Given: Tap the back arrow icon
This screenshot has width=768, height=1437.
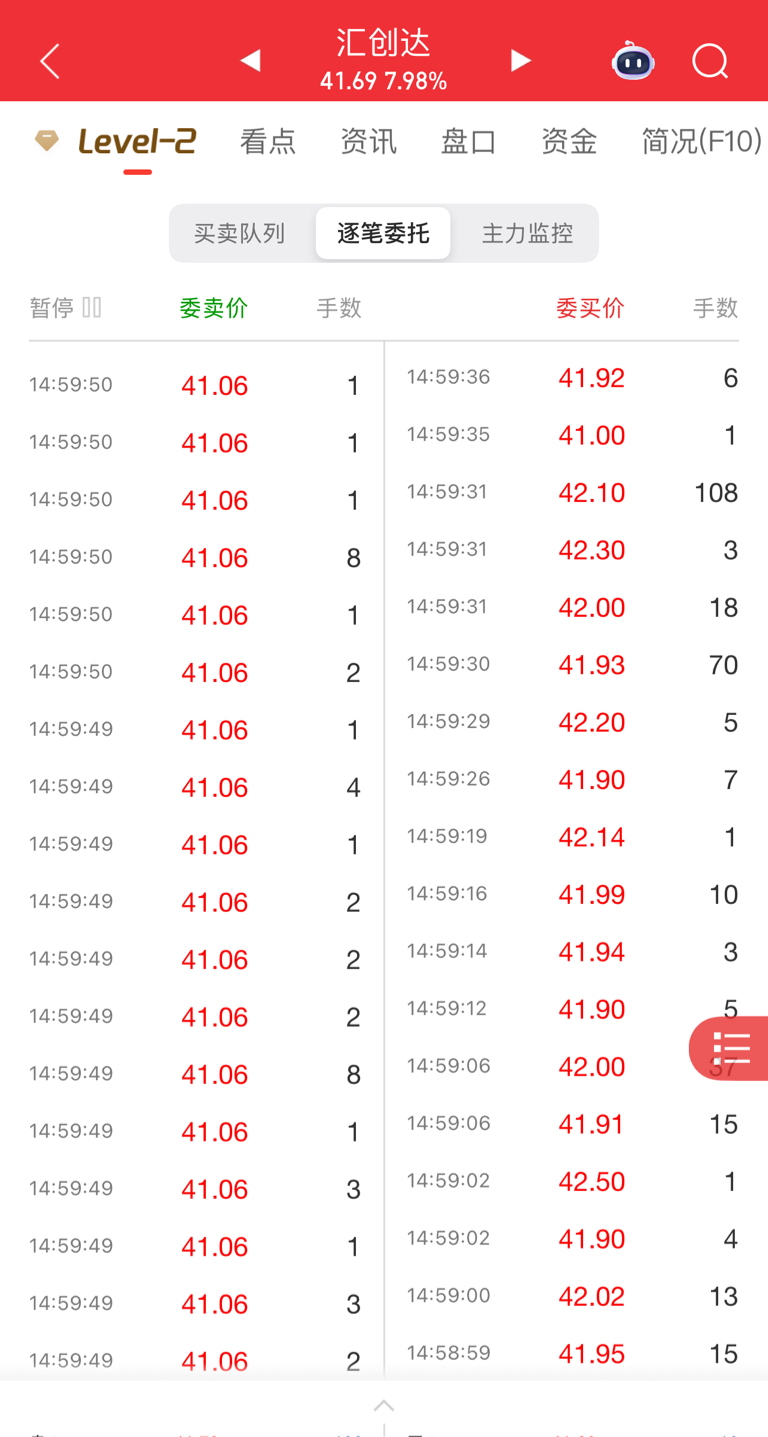Looking at the screenshot, I should pos(50,61).
